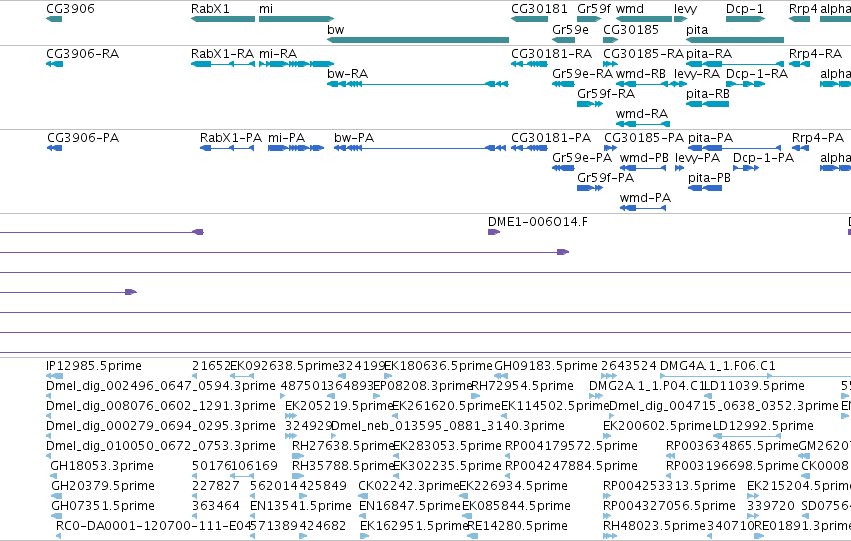Click the Gr59e-RA transcript label
851x541 pixels.
click(582, 73)
